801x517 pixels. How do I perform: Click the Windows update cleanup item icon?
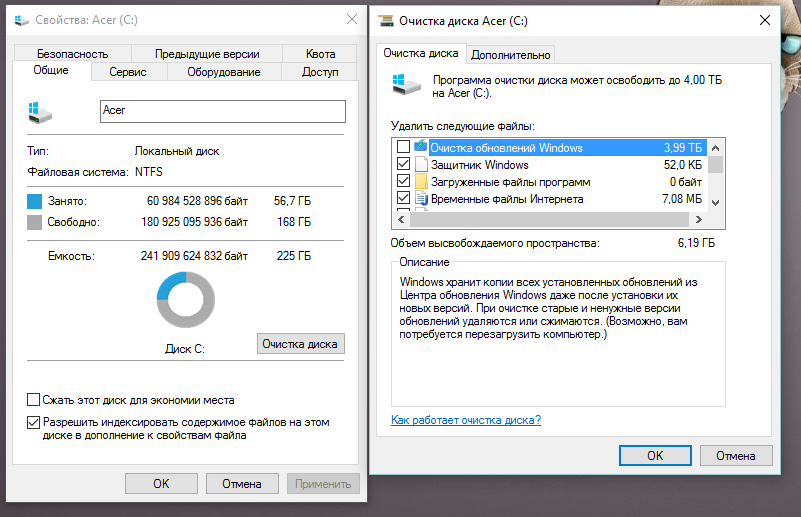coord(421,148)
